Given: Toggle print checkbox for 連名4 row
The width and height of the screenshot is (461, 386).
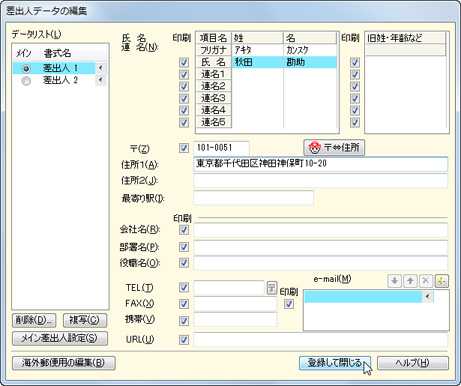Looking at the screenshot, I should click(184, 110).
